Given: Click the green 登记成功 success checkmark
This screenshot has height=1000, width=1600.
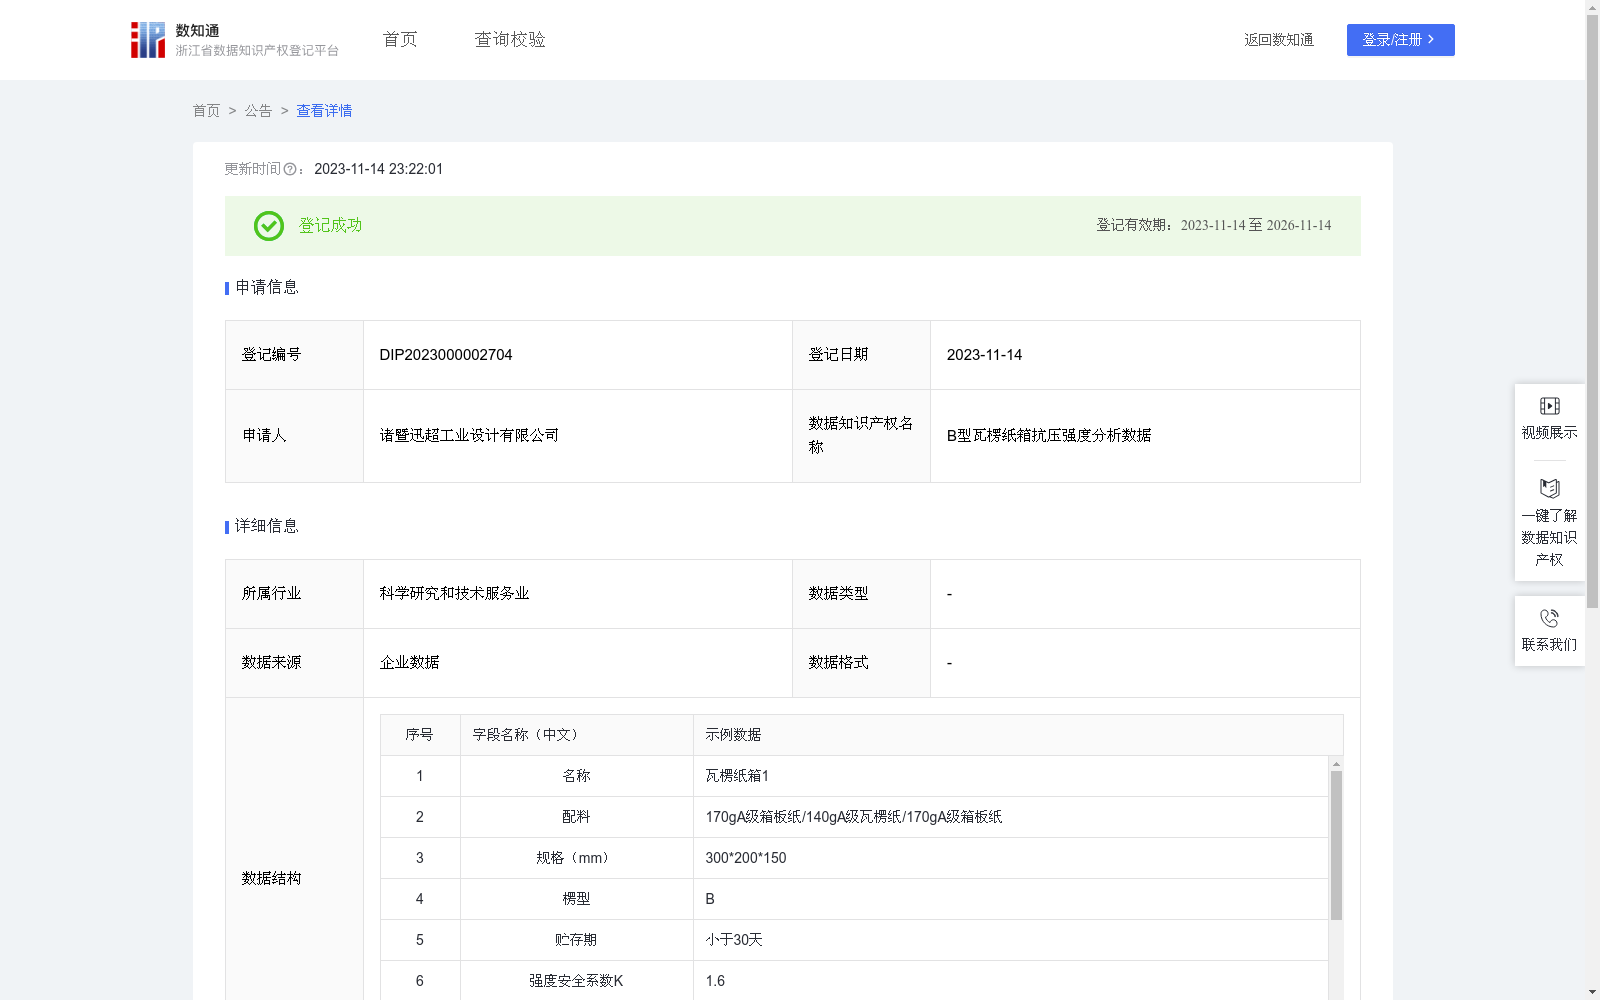Looking at the screenshot, I should [268, 226].
